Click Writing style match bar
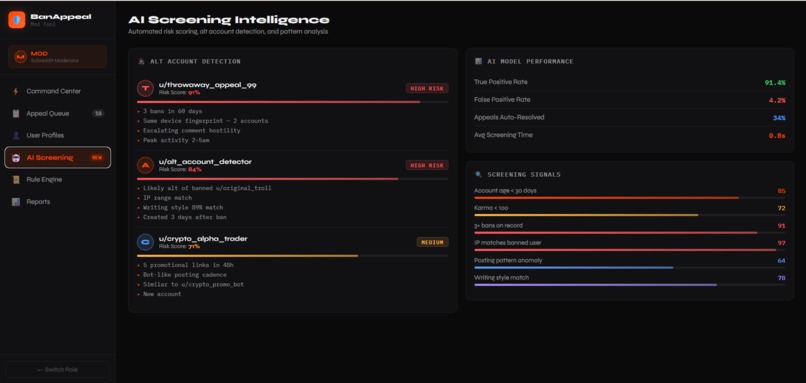This screenshot has width=806, height=383. tap(630, 284)
